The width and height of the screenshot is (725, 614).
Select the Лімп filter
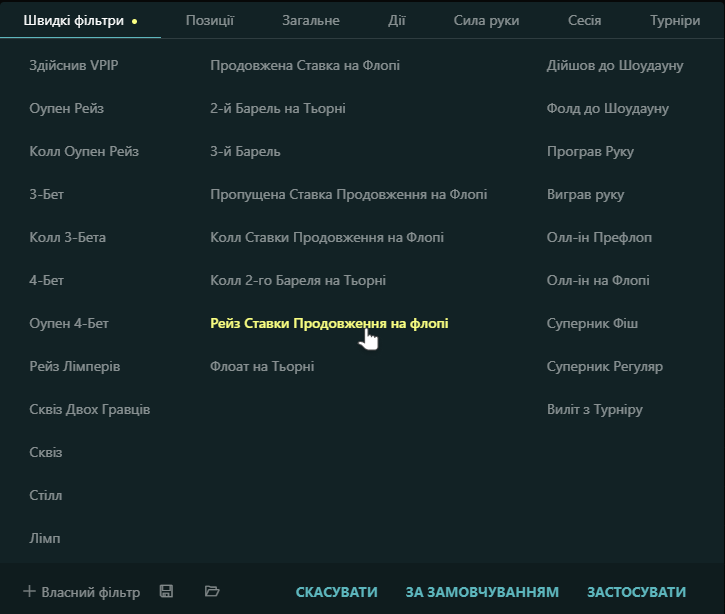coord(45,538)
